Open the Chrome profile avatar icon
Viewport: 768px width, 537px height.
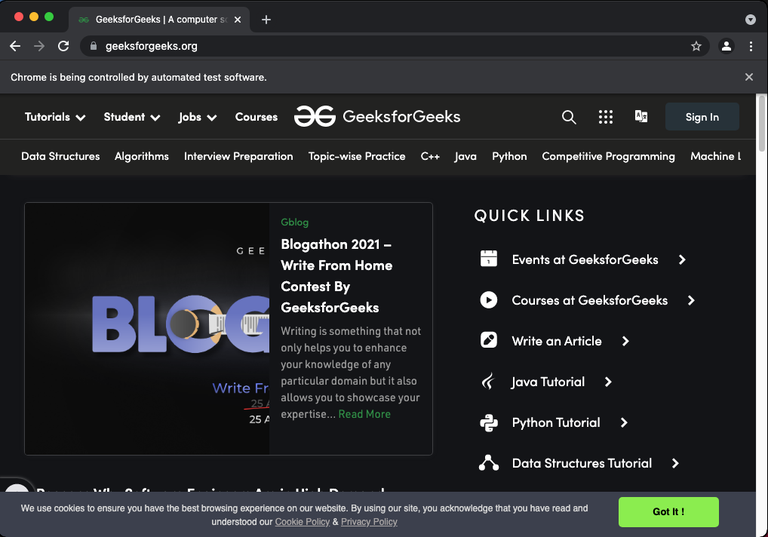coord(726,46)
